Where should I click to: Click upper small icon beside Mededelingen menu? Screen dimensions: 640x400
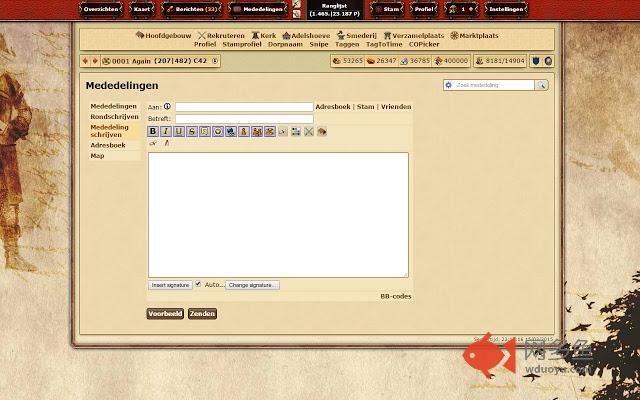(x=297, y=4)
